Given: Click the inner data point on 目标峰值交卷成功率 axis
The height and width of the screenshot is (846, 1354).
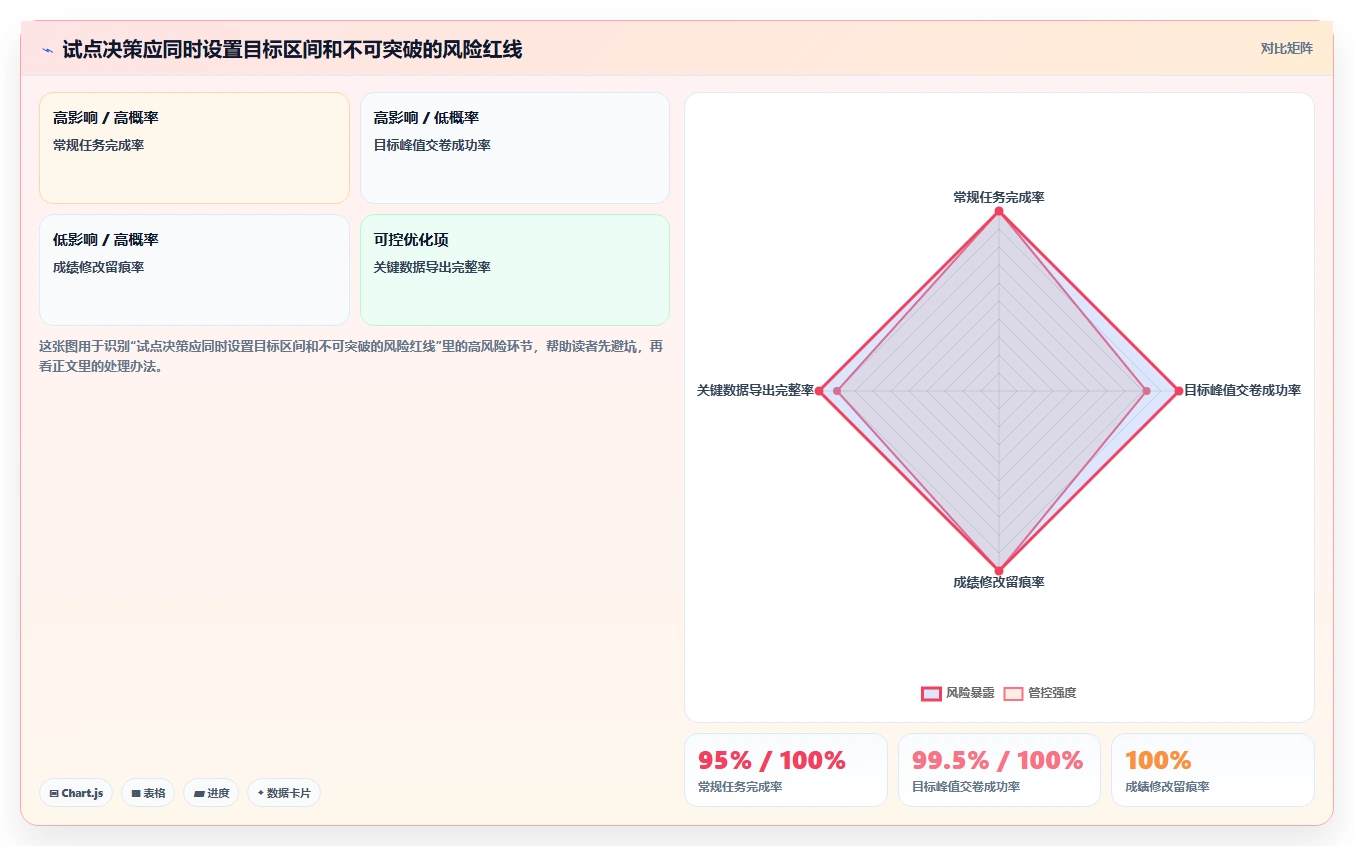Looking at the screenshot, I should pos(1147,390).
